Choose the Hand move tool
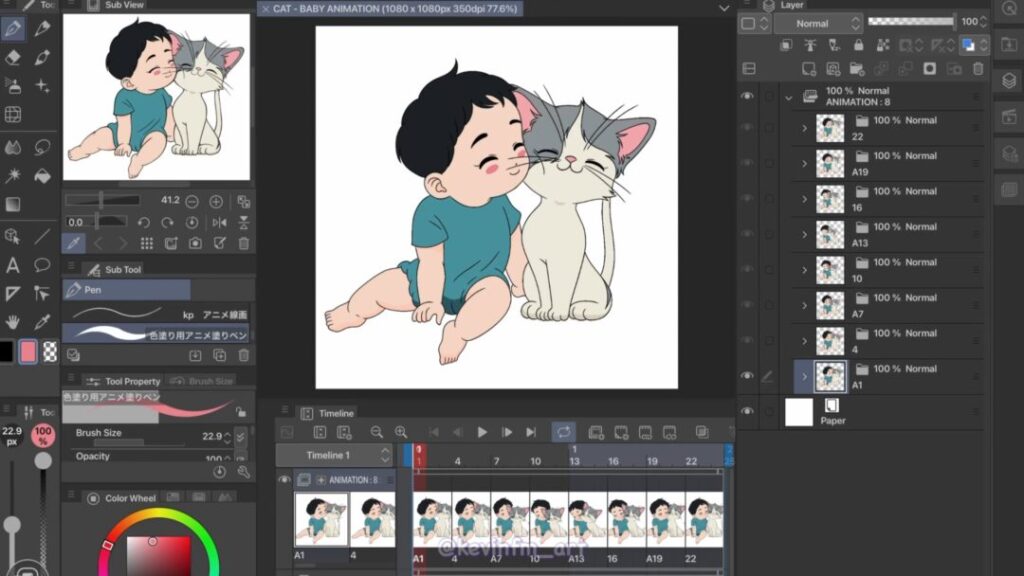Image resolution: width=1024 pixels, height=576 pixels. click(x=13, y=322)
